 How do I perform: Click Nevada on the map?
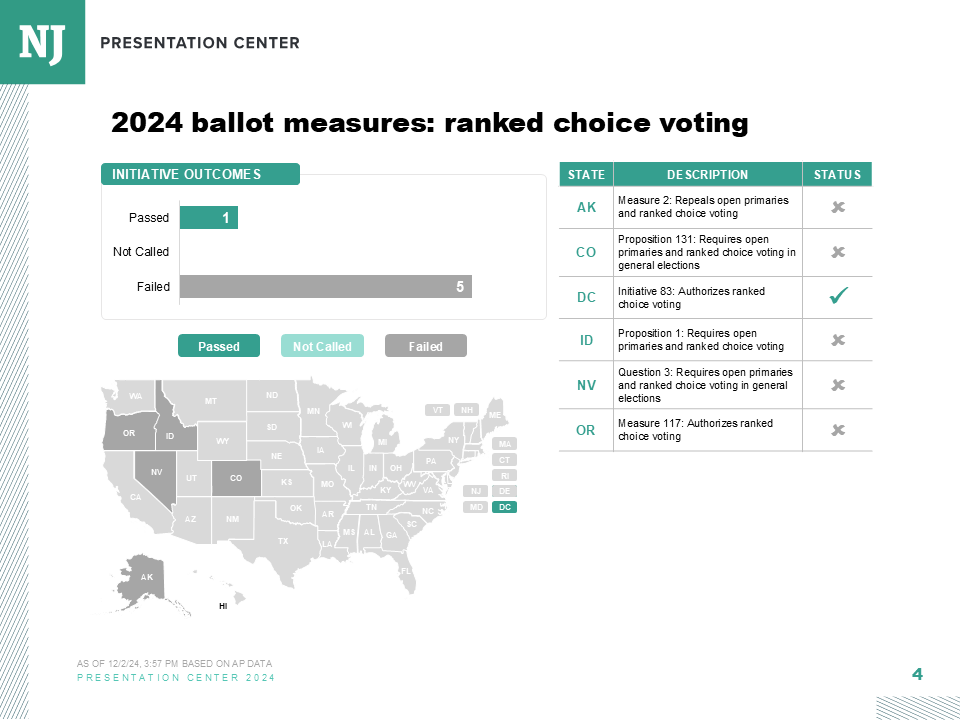click(x=156, y=470)
